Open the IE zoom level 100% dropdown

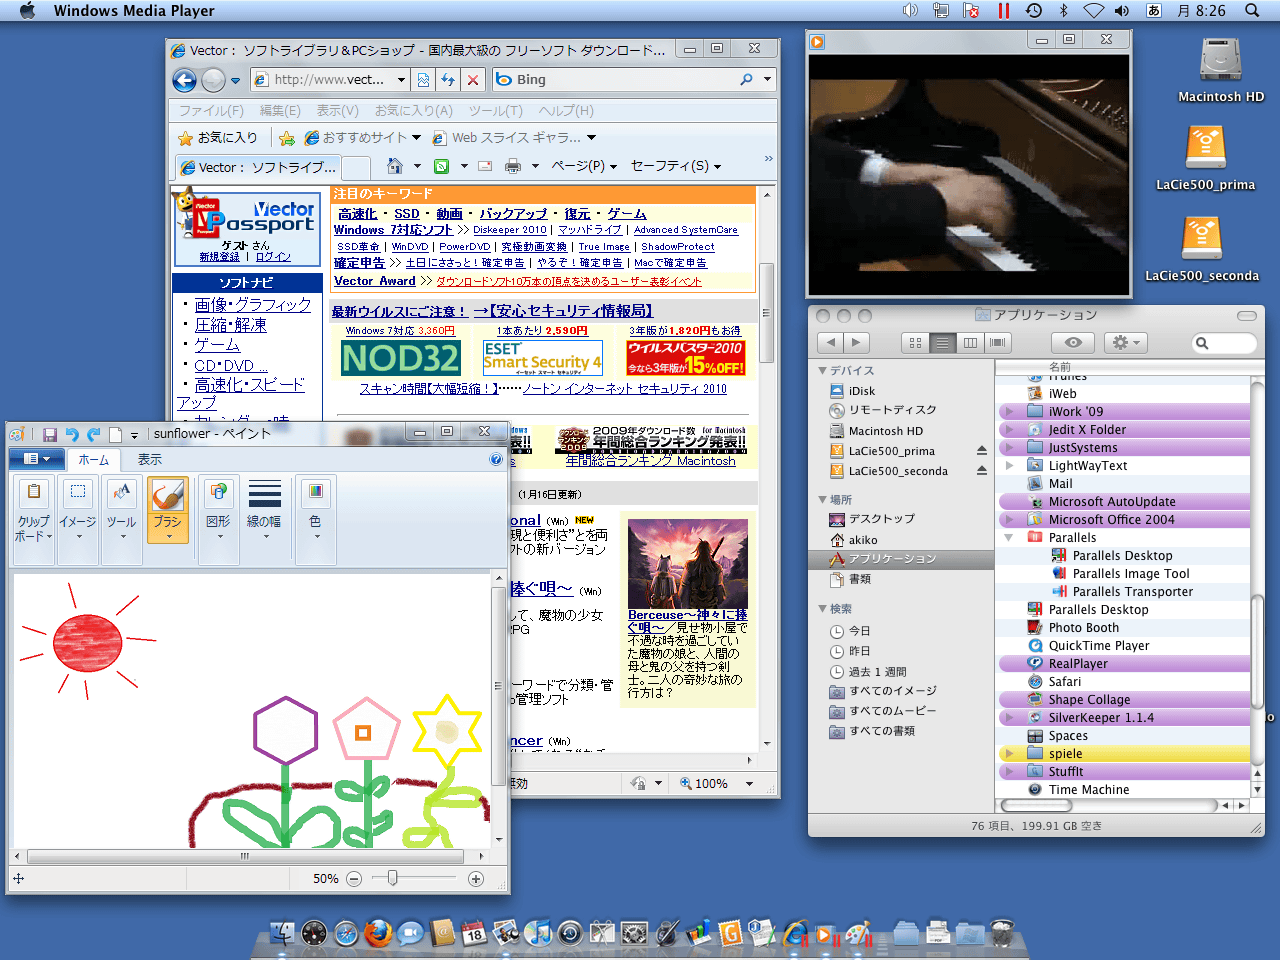749,784
